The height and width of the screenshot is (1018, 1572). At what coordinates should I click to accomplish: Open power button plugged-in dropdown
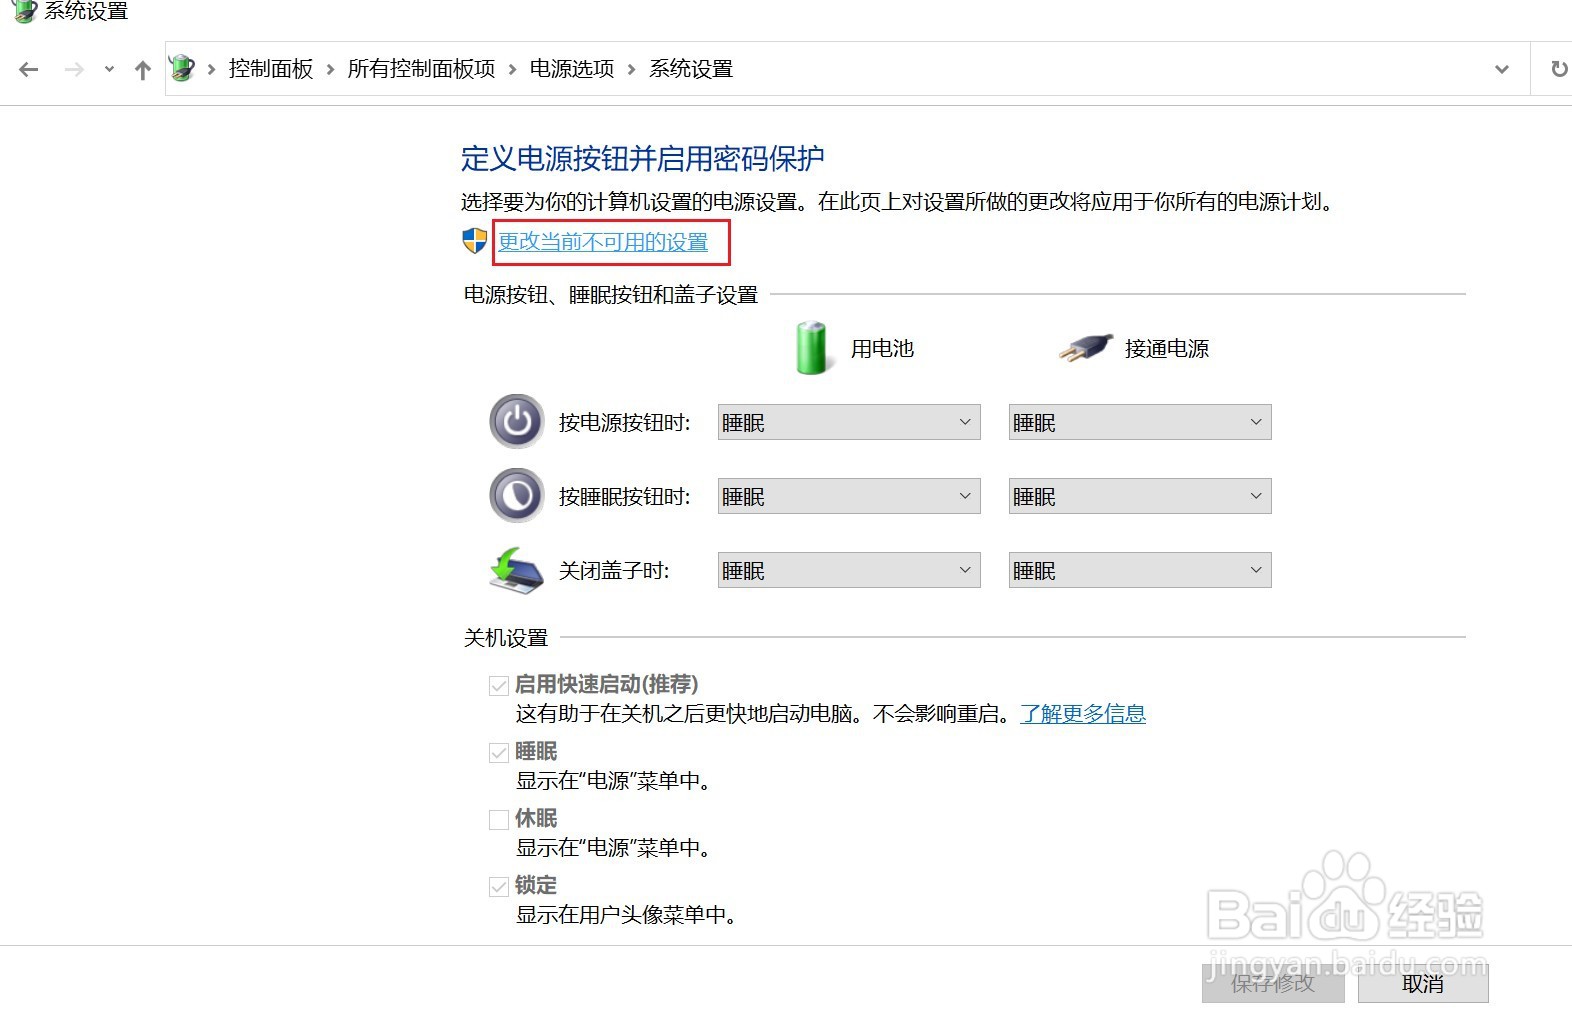point(1140,422)
